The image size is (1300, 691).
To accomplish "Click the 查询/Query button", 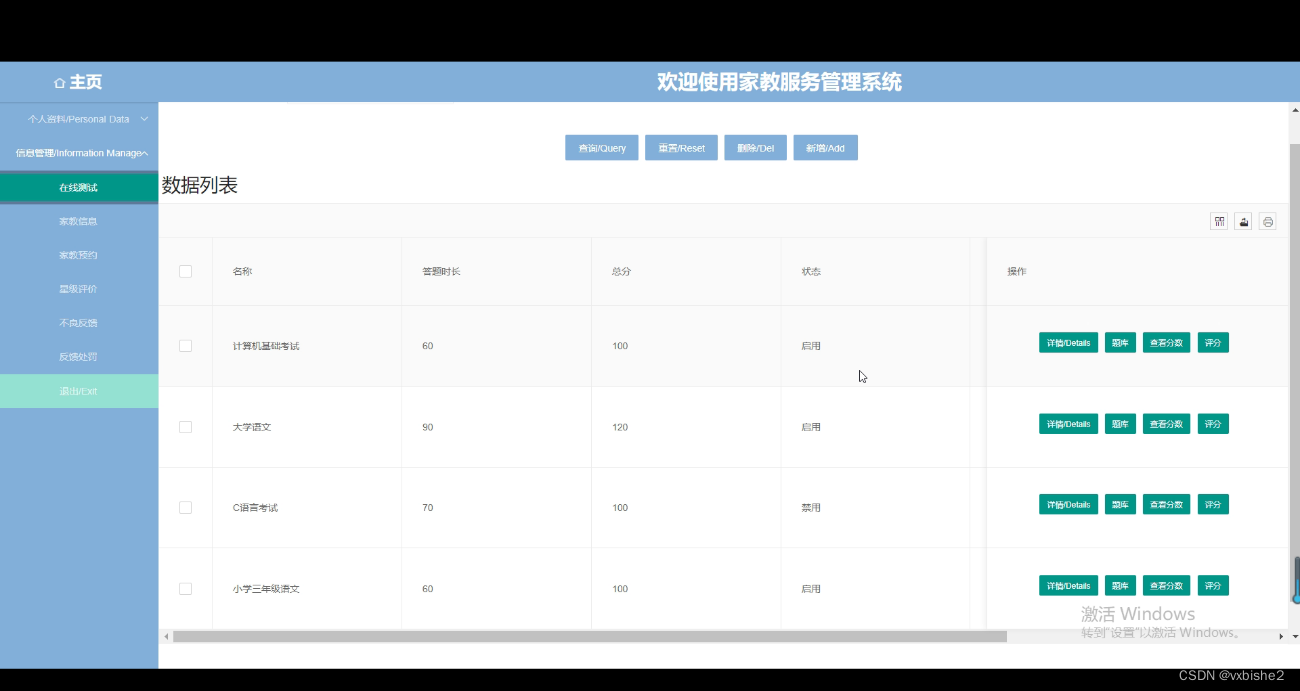I will (602, 148).
